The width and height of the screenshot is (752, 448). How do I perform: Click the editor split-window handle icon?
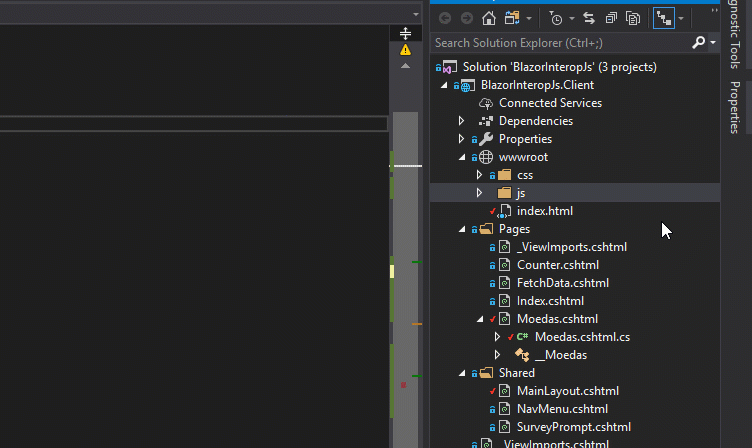click(x=405, y=33)
